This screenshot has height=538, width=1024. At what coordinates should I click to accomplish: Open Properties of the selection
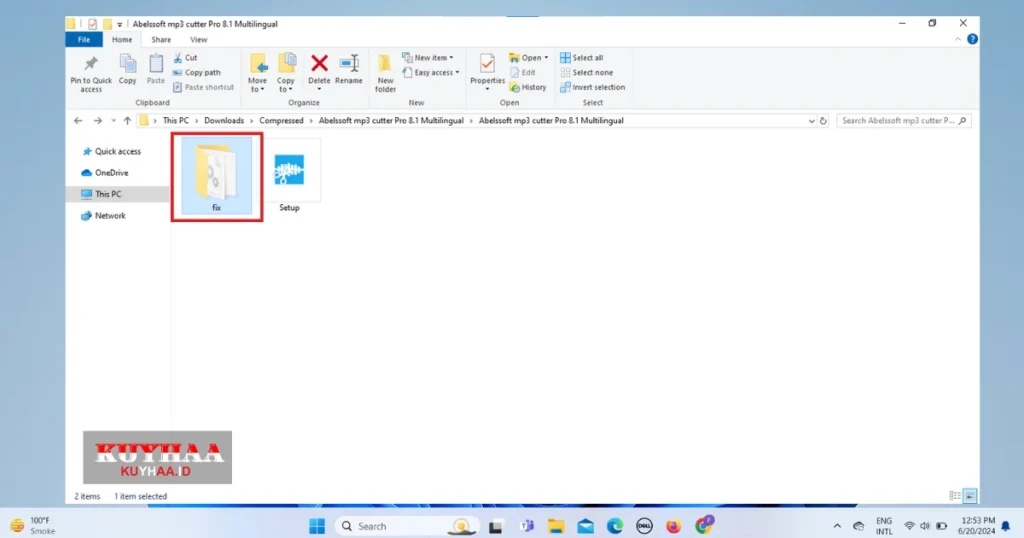click(487, 72)
